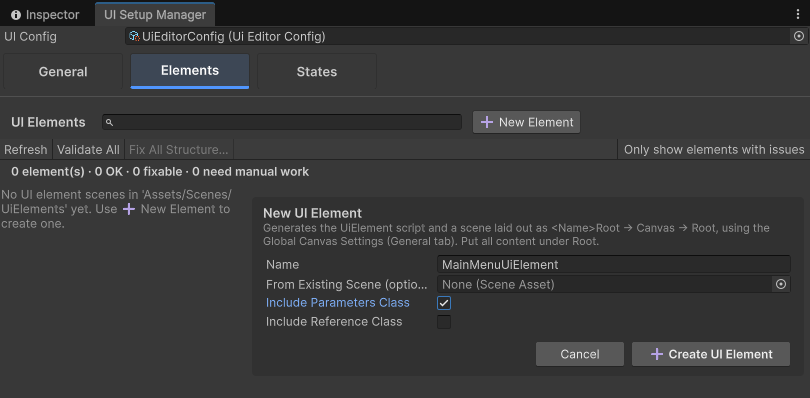Switch to the States tab

(317, 71)
